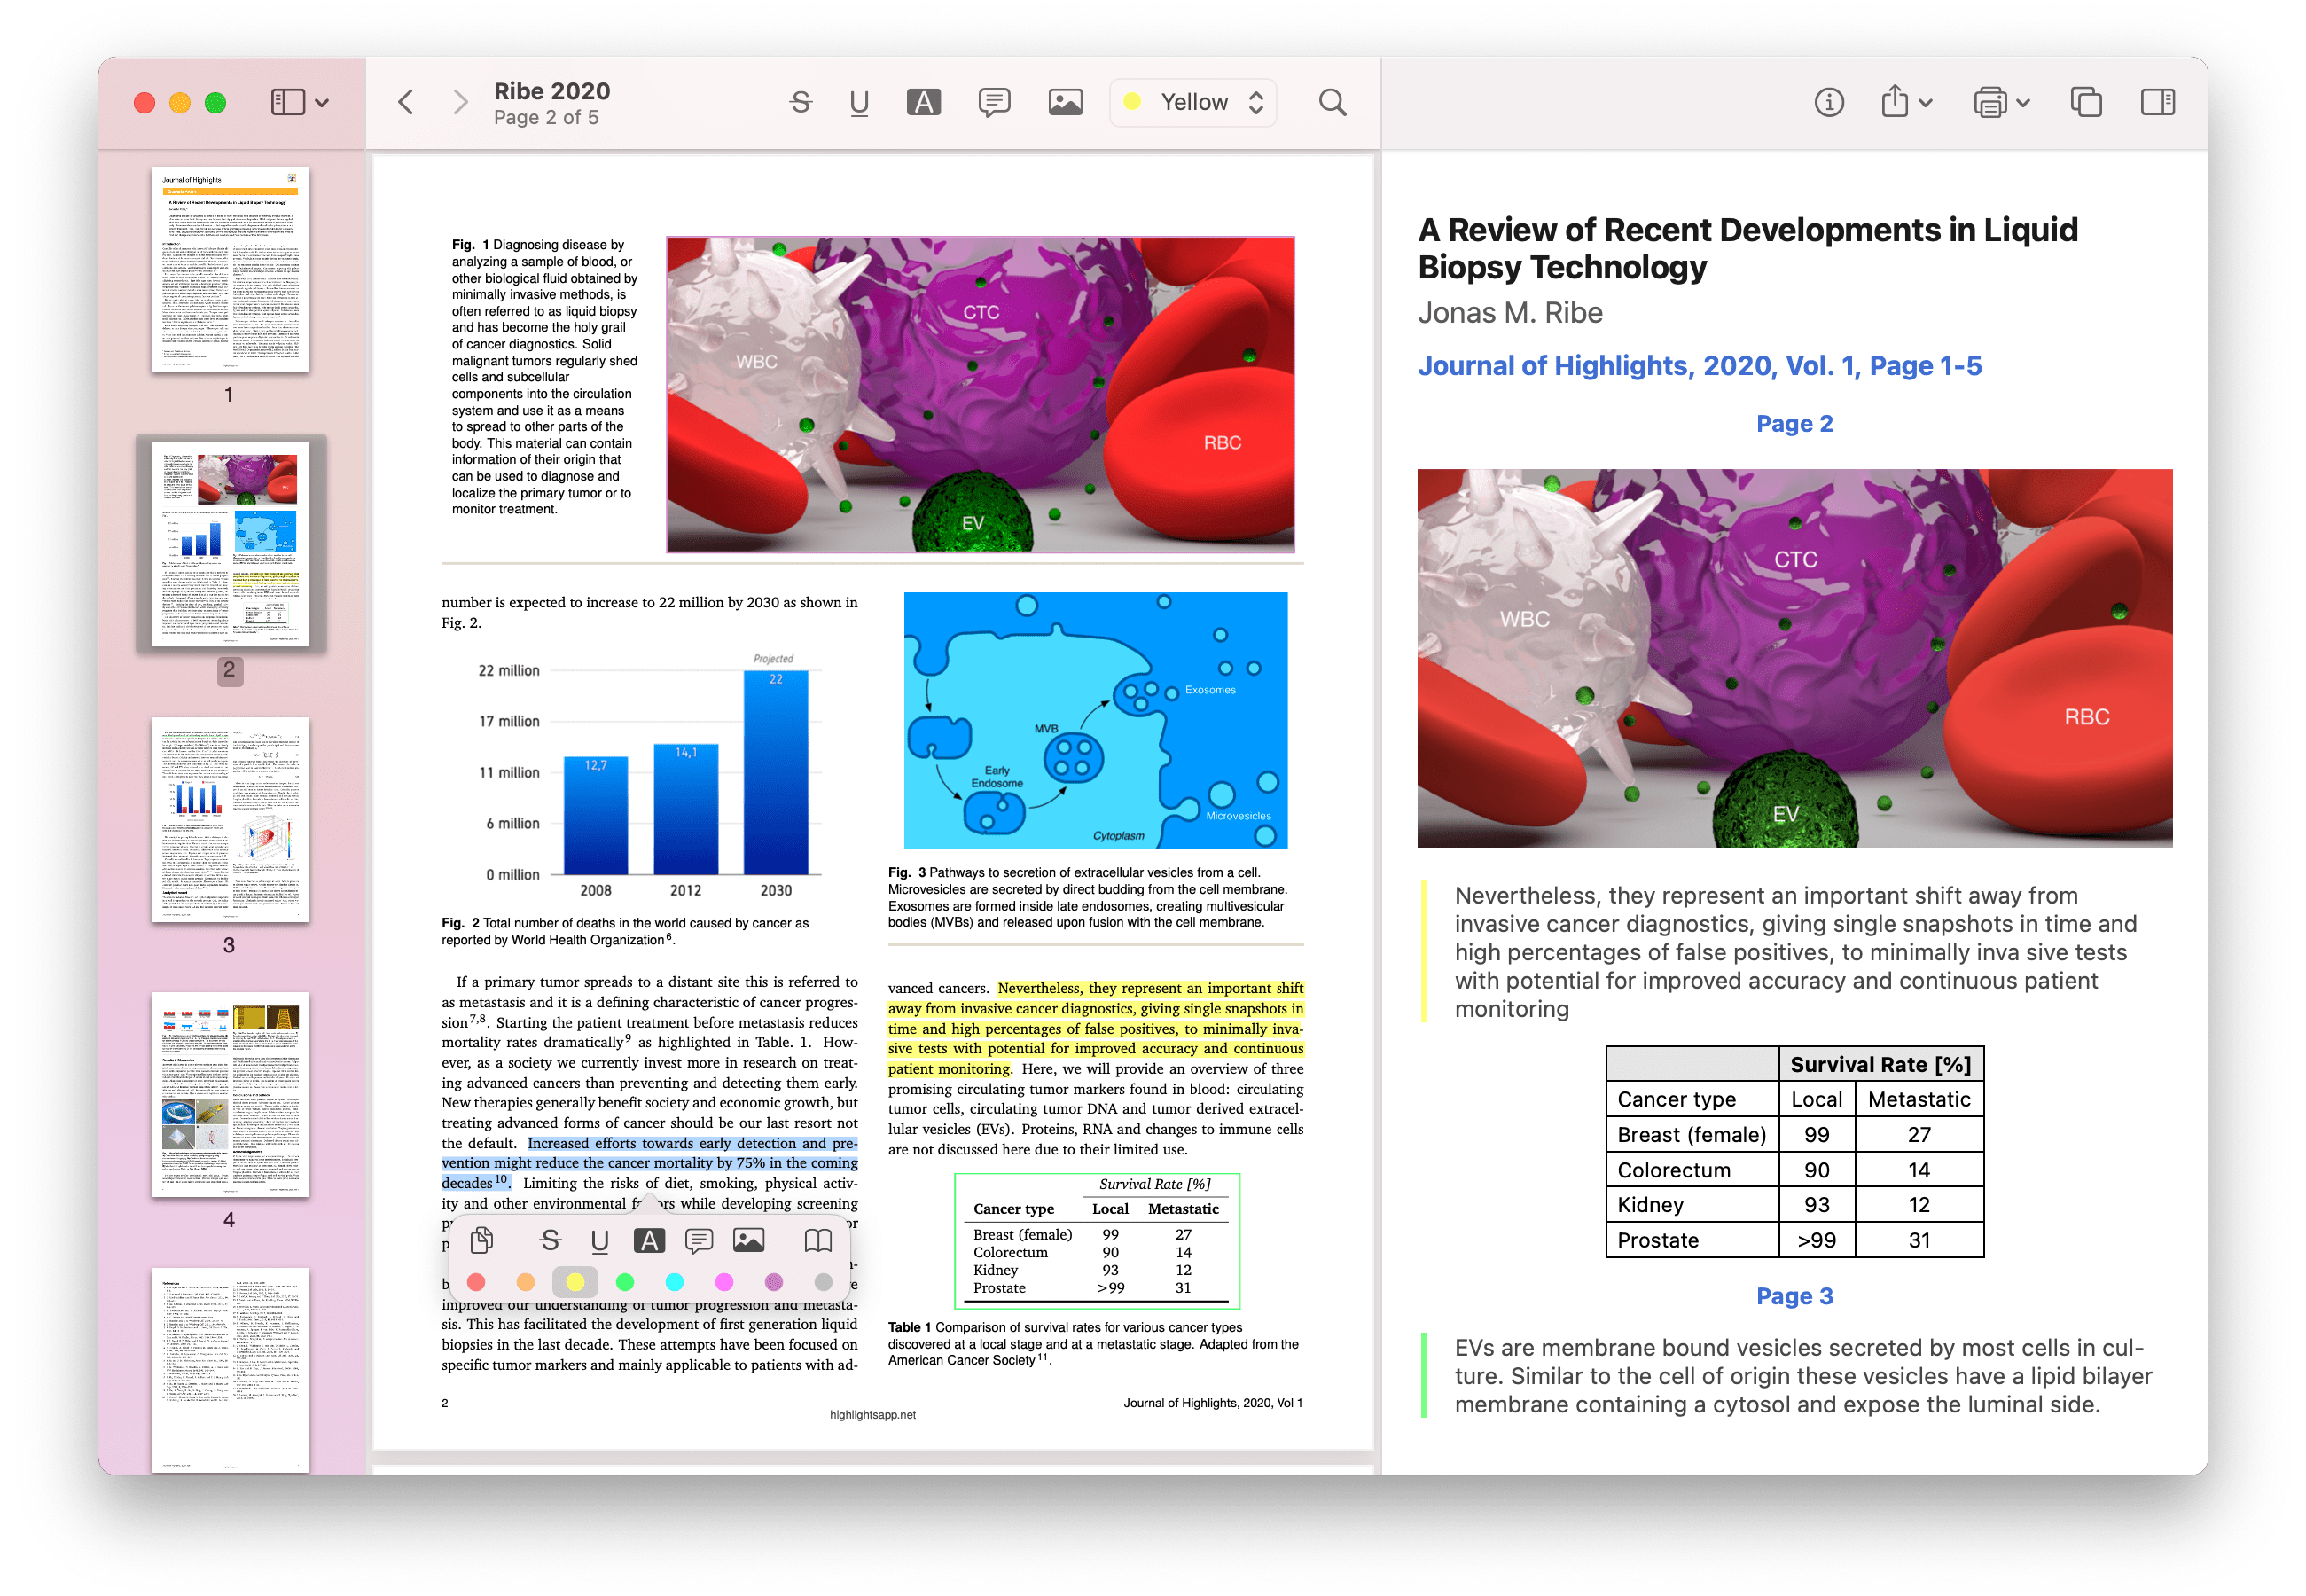Click the author name 'Jonas M. Ribe'
Image resolution: width=2306 pixels, height=1596 pixels.
click(1510, 313)
